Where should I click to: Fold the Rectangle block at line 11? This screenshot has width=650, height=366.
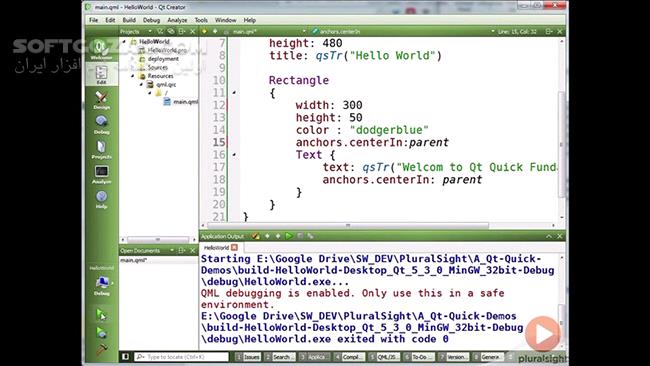(234, 93)
